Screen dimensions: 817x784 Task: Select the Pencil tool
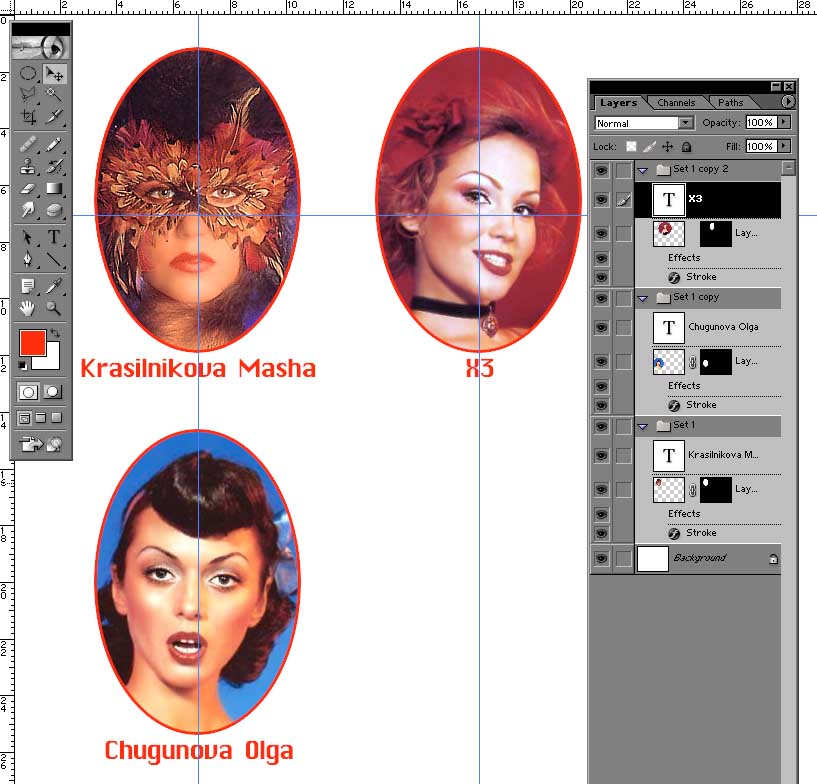(54, 144)
